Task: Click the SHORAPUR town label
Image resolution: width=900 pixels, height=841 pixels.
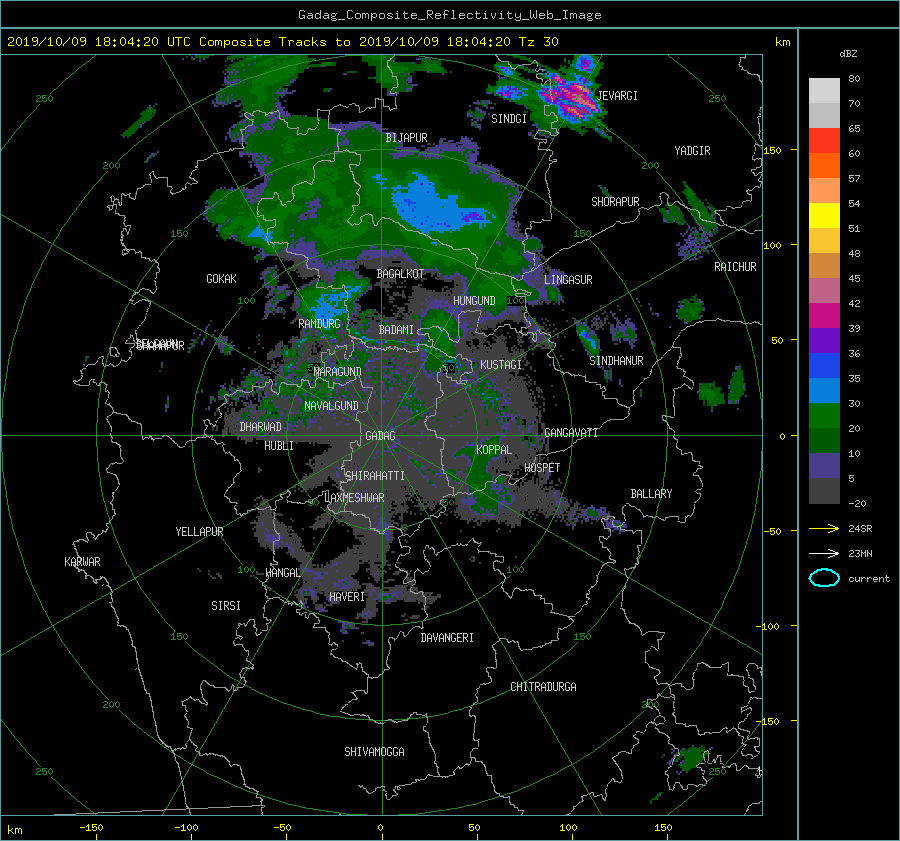Action: 615,202
